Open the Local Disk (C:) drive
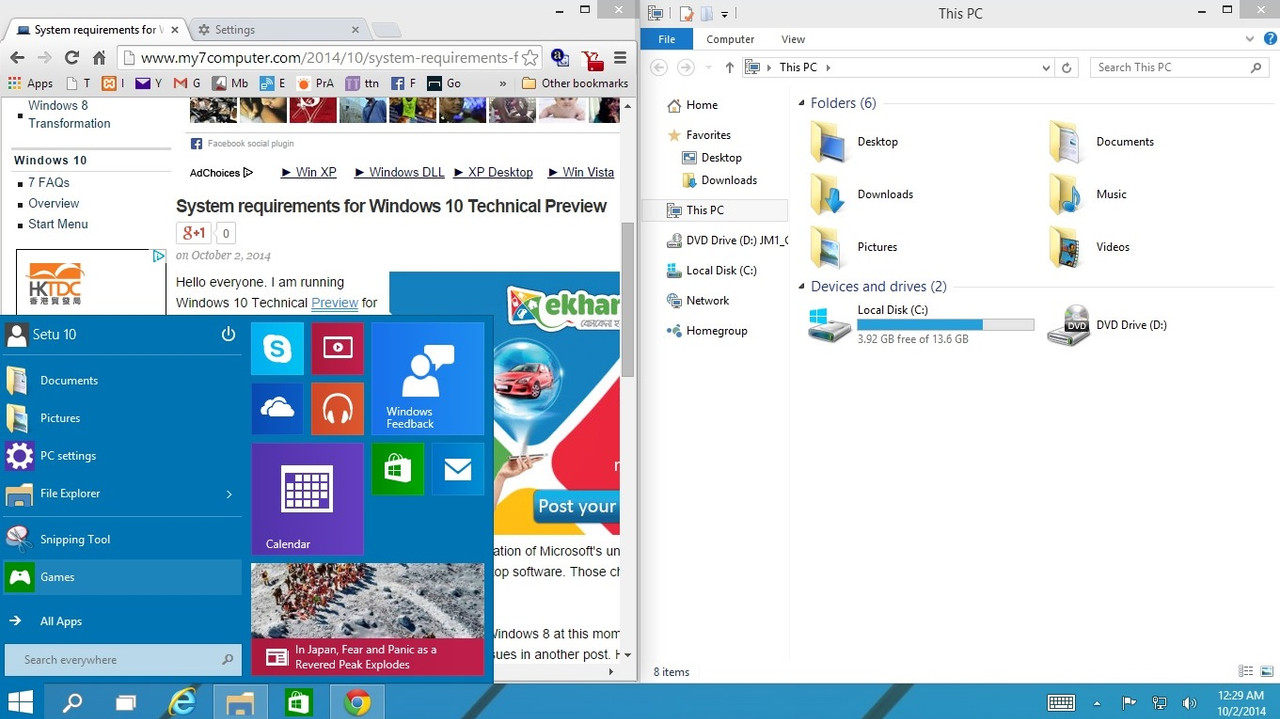The image size is (1280, 719). click(x=920, y=325)
